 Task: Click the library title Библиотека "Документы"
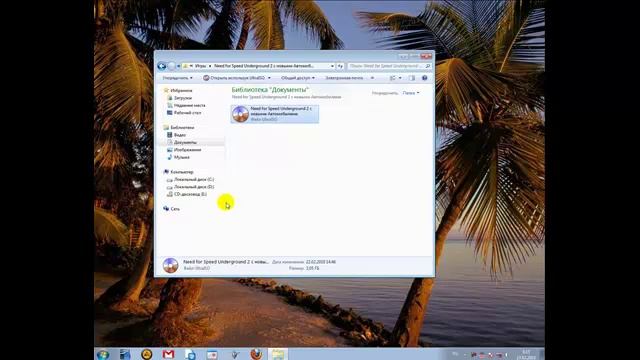click(270, 90)
